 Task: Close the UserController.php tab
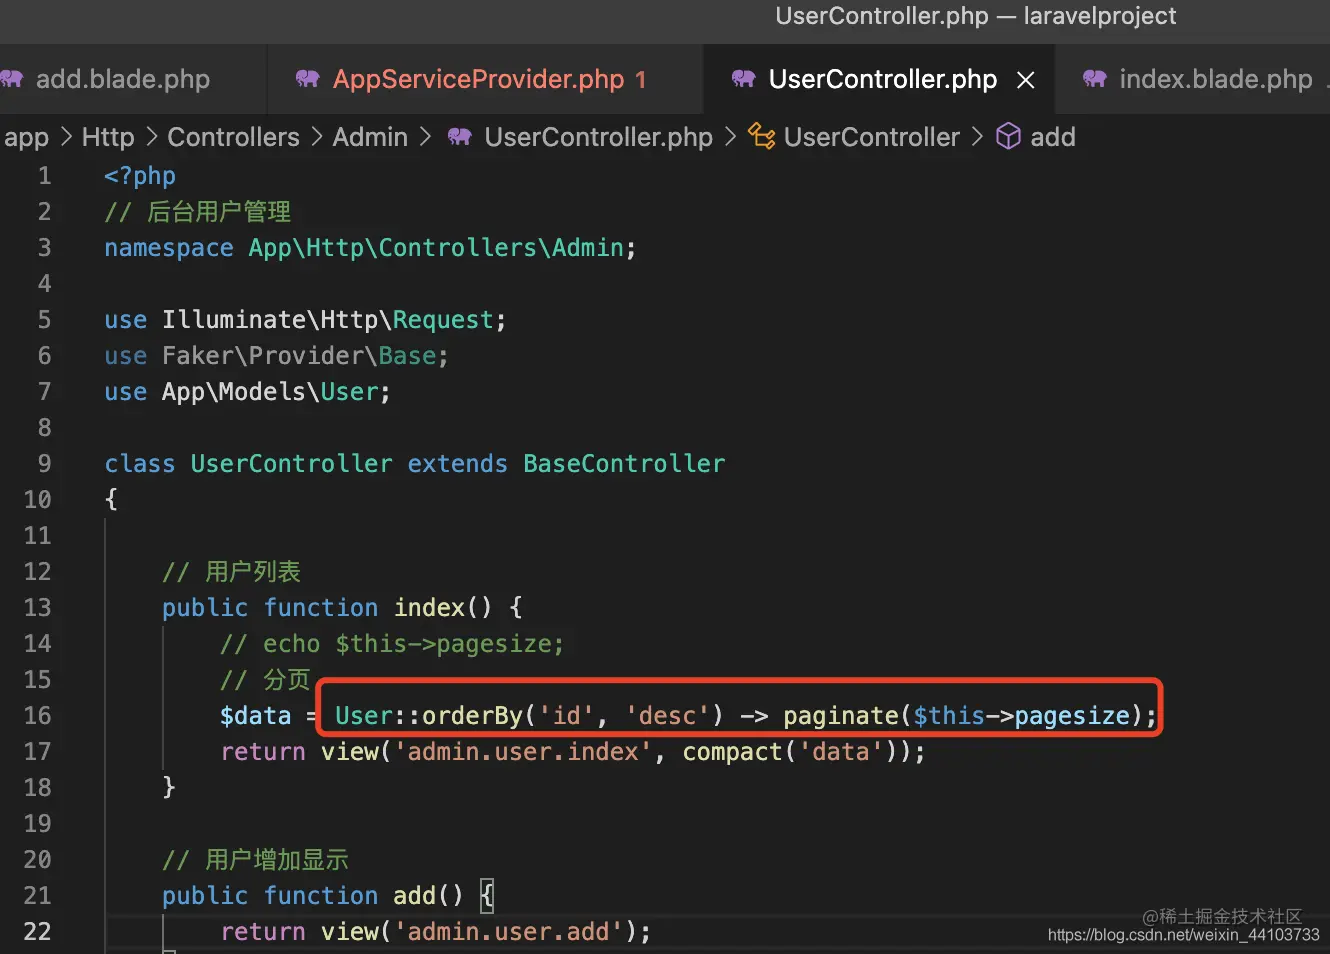pyautogui.click(x=1026, y=80)
